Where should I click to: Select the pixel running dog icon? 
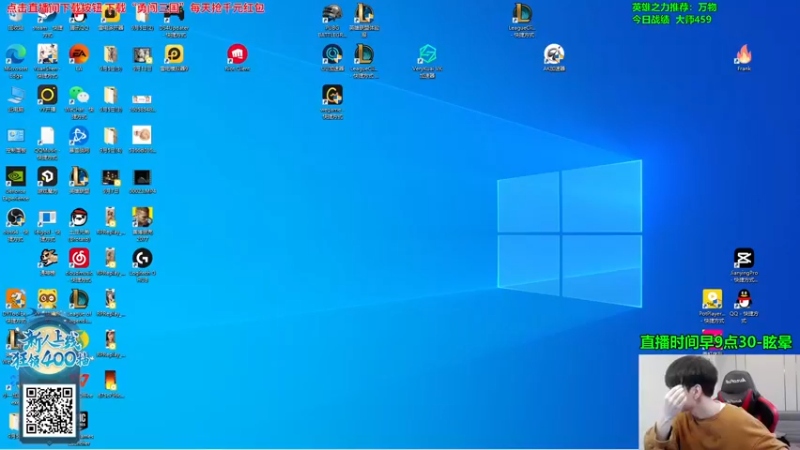(x=47, y=259)
